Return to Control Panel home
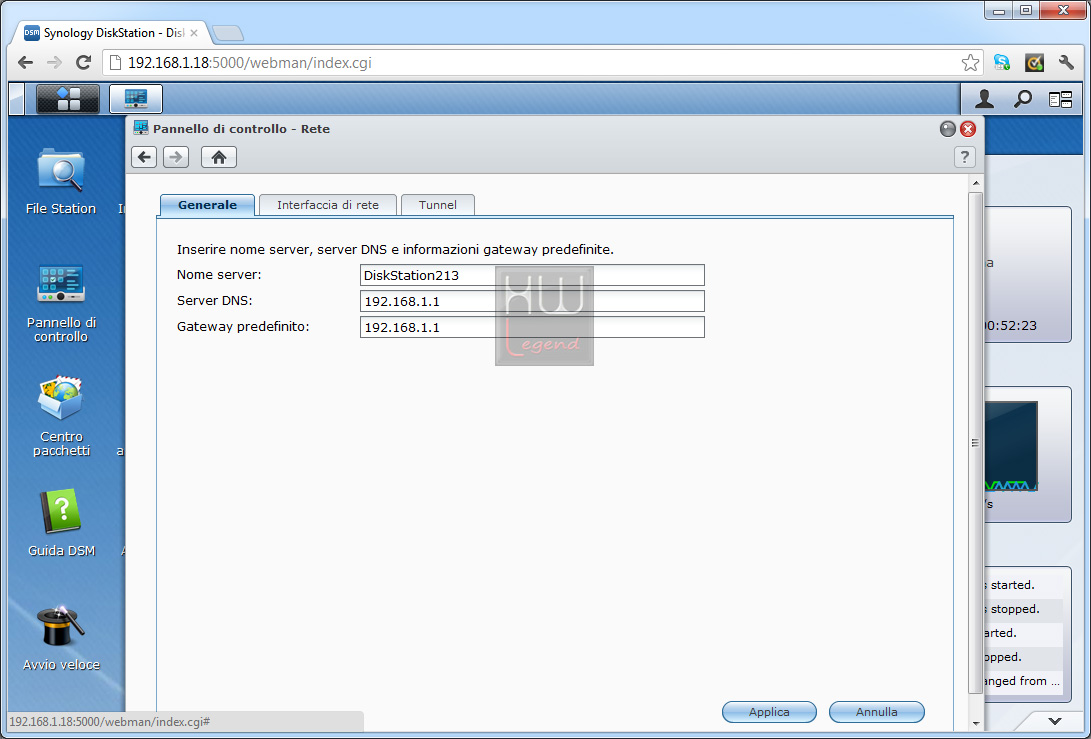 [x=219, y=157]
